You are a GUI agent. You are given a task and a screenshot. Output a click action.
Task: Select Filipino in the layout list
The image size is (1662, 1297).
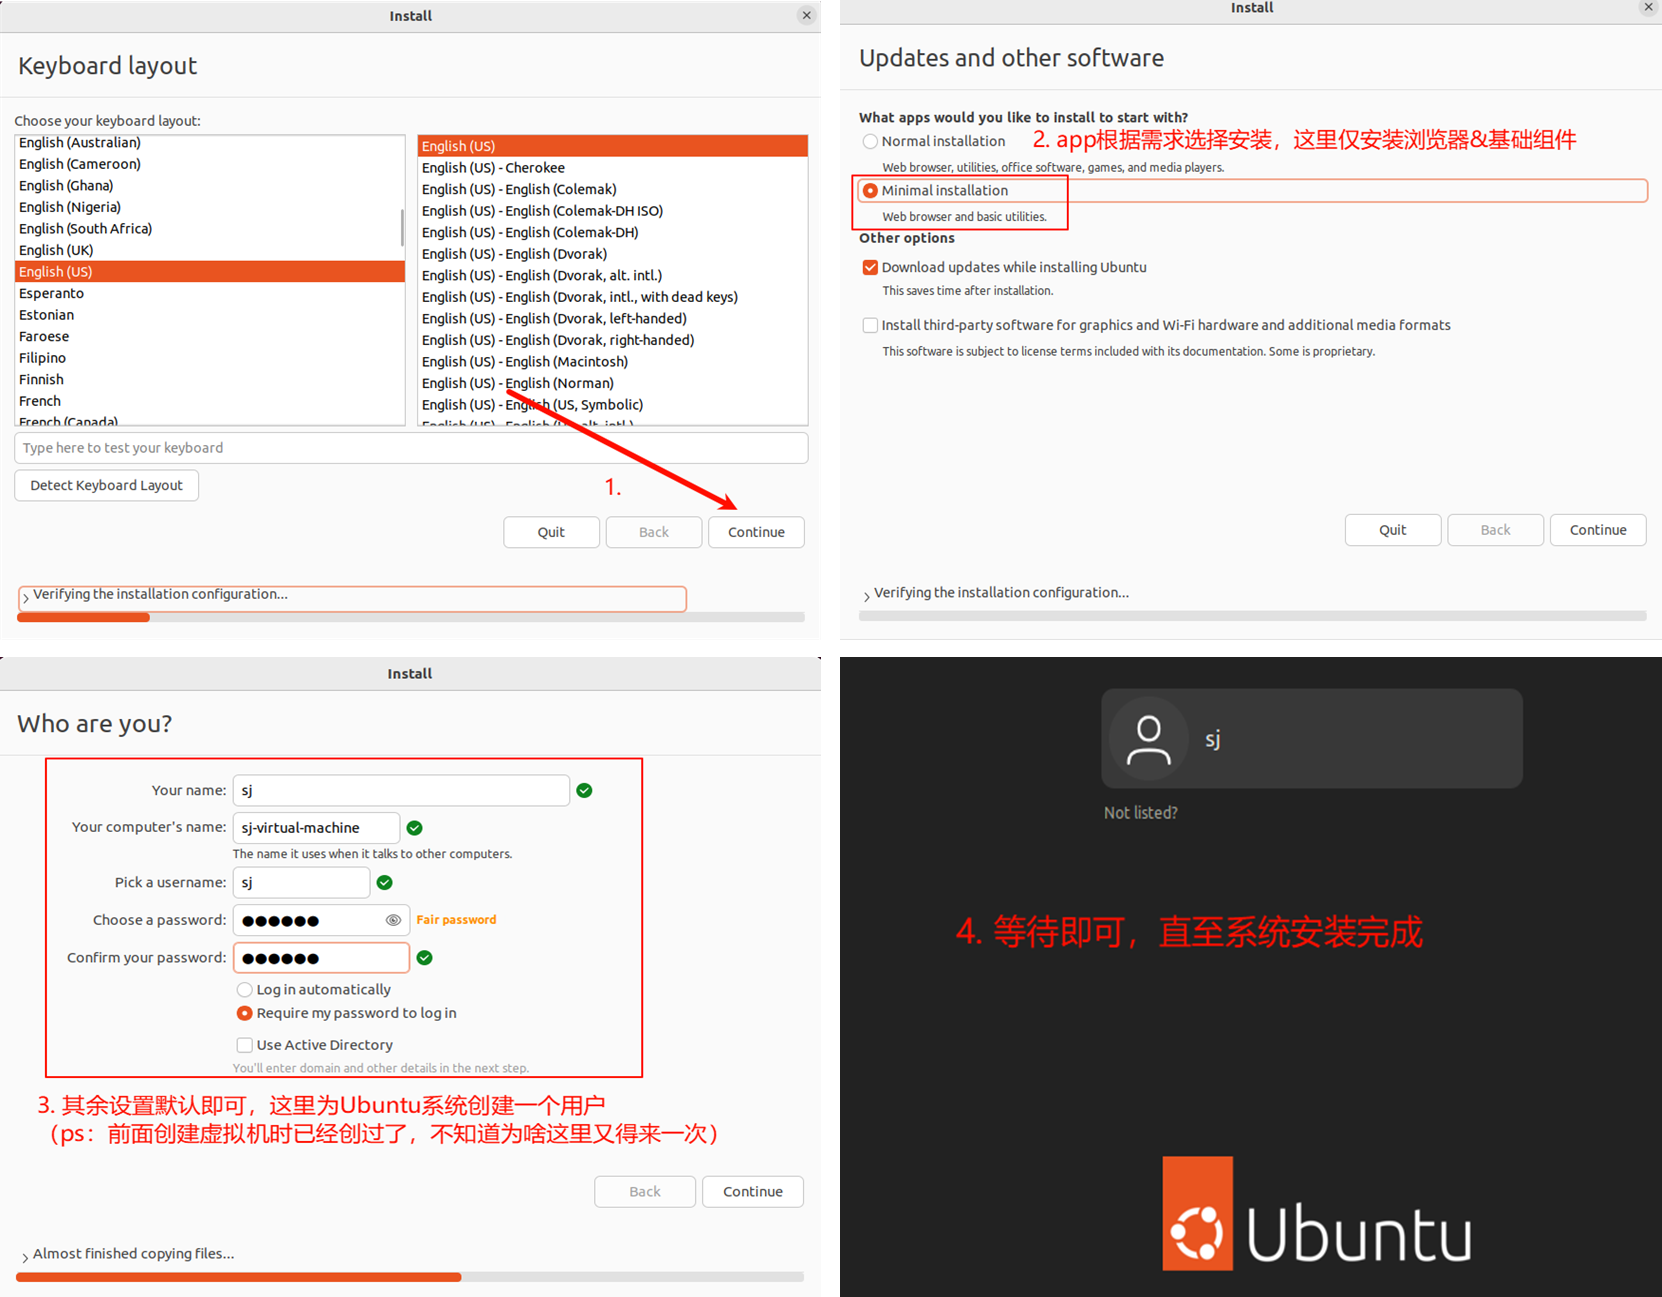tap(210, 358)
